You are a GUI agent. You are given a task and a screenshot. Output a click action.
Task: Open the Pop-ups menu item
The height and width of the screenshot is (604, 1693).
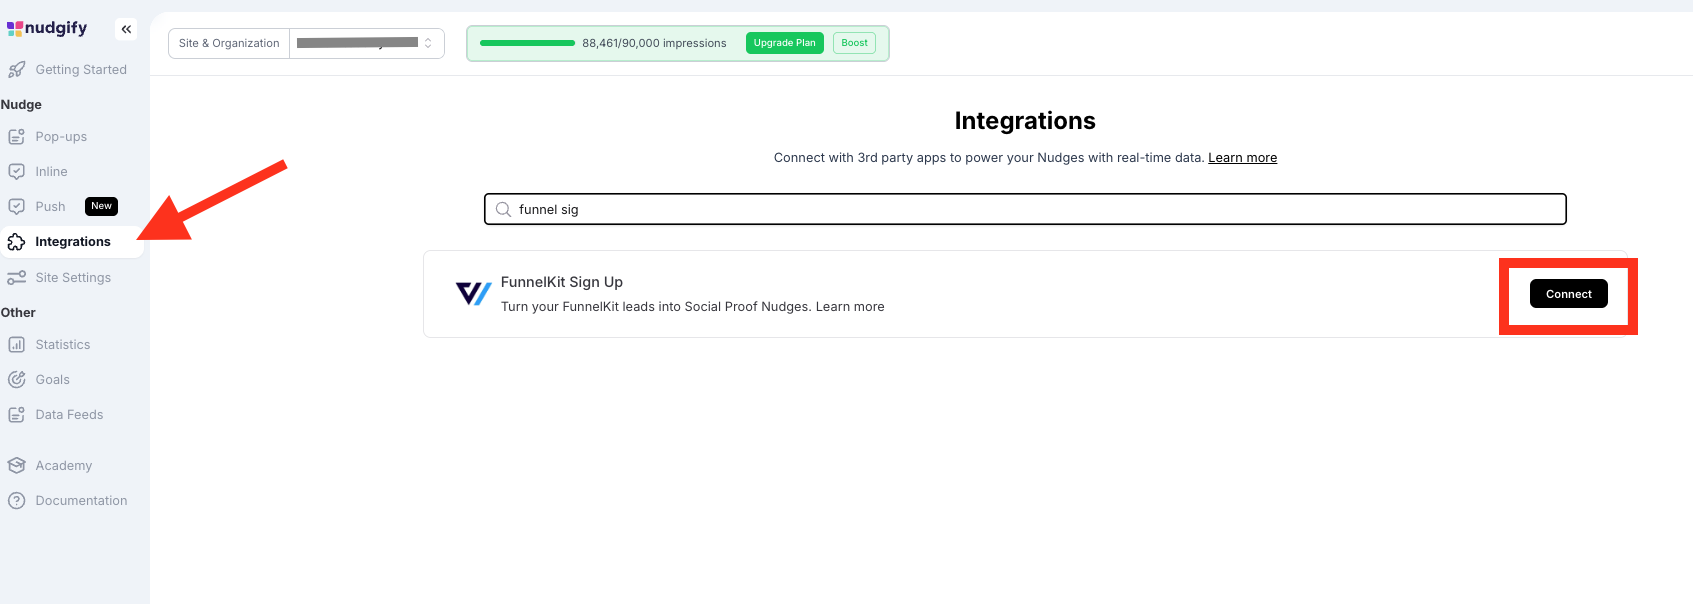pos(61,137)
